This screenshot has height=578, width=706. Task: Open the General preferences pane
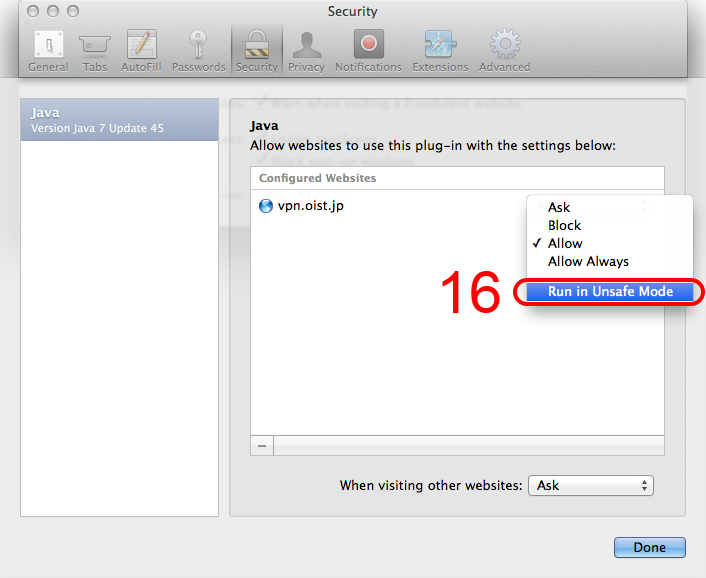tap(48, 49)
